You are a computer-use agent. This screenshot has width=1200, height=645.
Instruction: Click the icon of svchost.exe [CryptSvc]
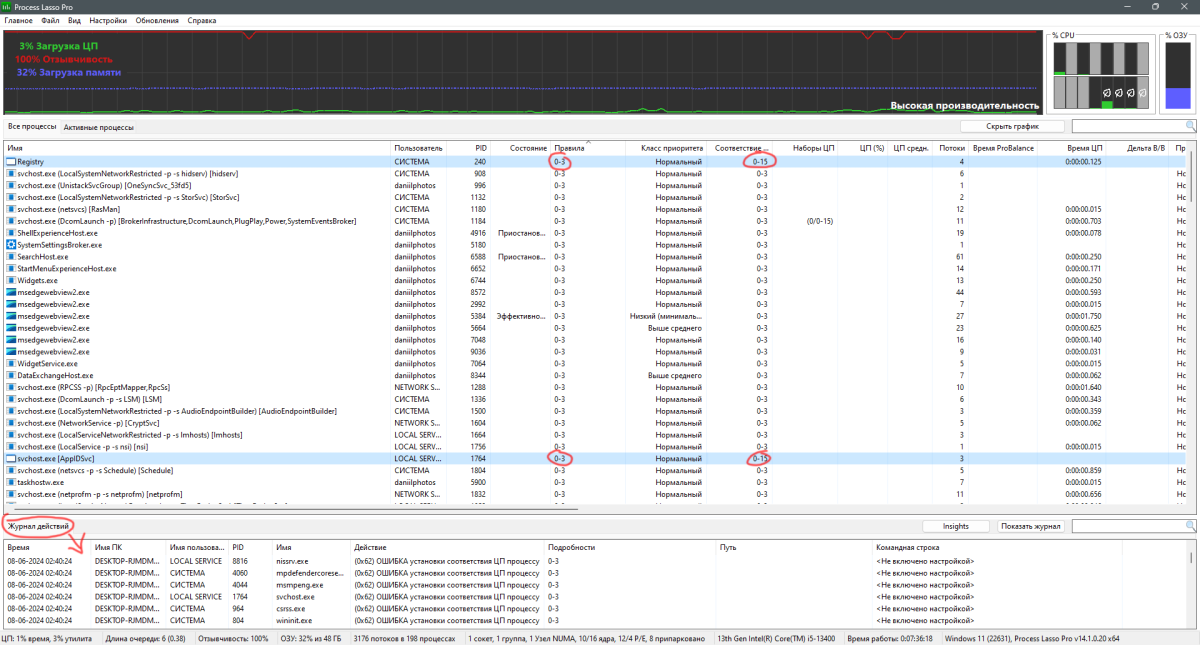[x=11, y=423]
